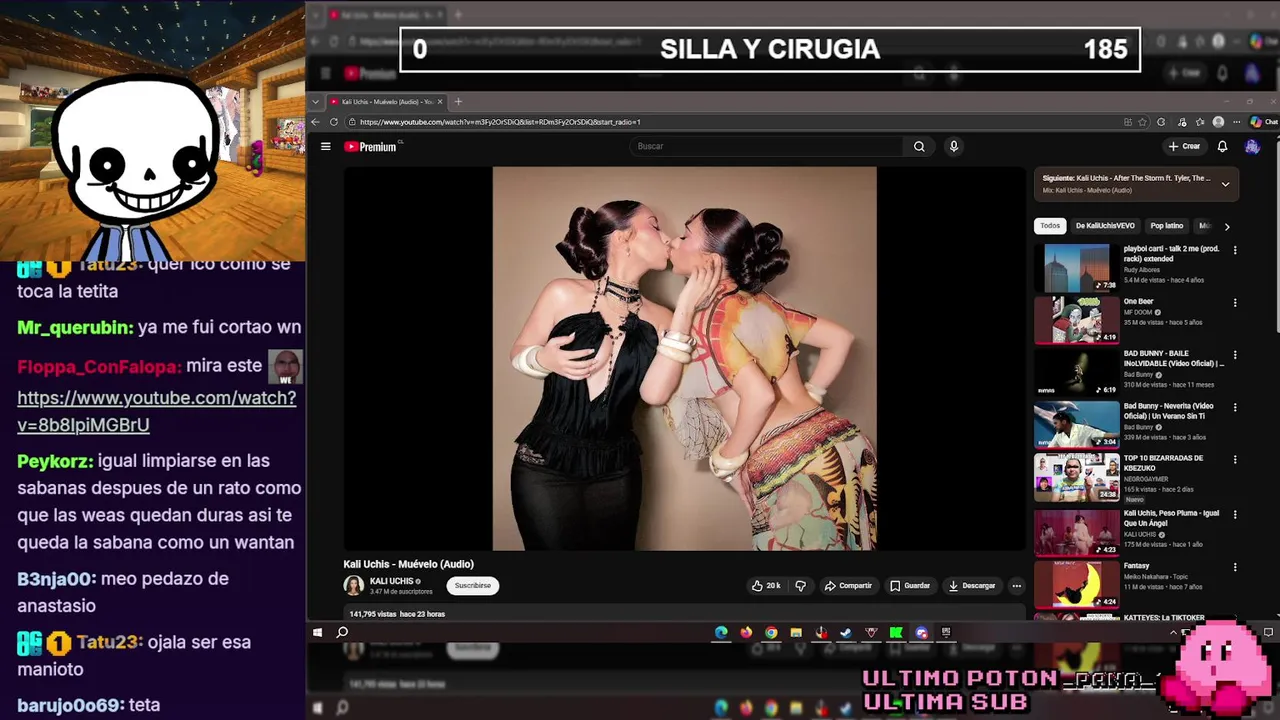This screenshot has width=1280, height=720.
Task: Open Epic Games Launcher on the taskbar
Action: click(x=946, y=632)
